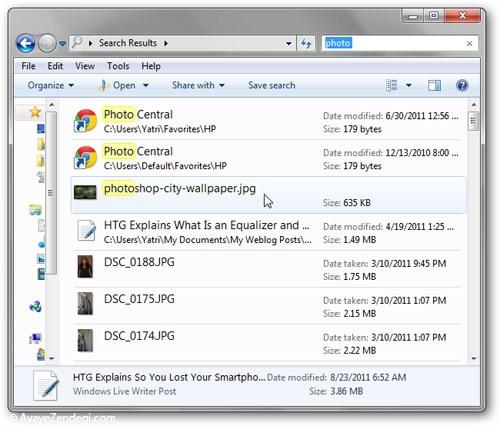Viewport: 500px width, 426px height.
Task: Click the results list scrollbar down arrow
Action: [474, 359]
